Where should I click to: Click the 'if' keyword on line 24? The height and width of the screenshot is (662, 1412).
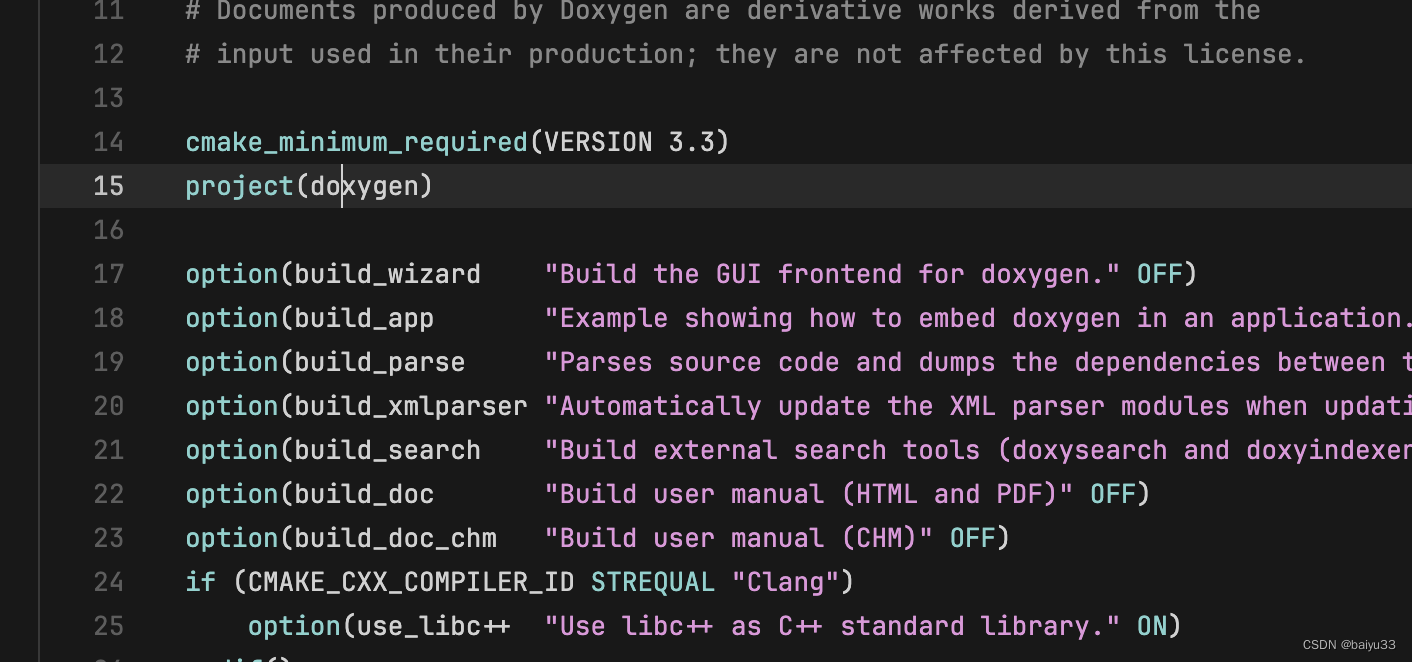(201, 582)
